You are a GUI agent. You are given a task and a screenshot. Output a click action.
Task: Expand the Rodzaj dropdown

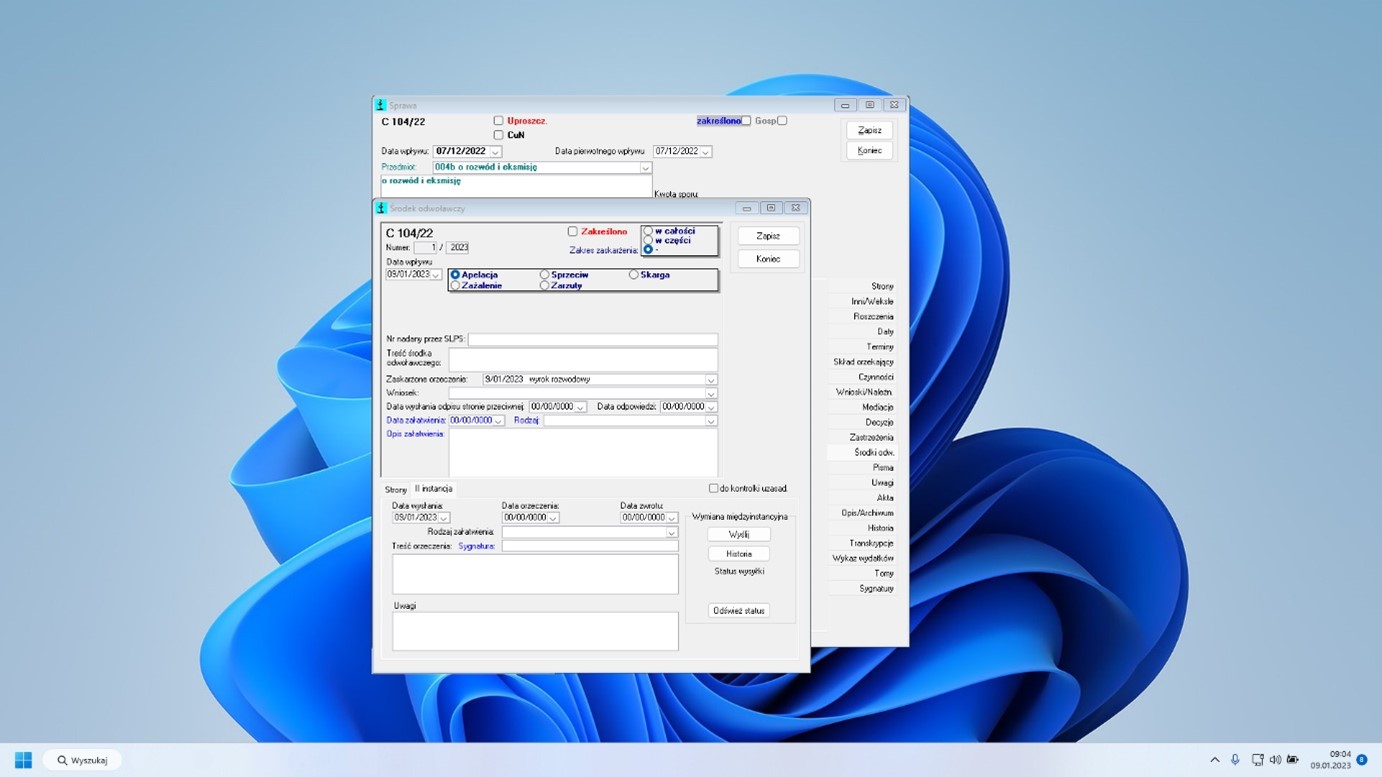pyautogui.click(x=711, y=421)
